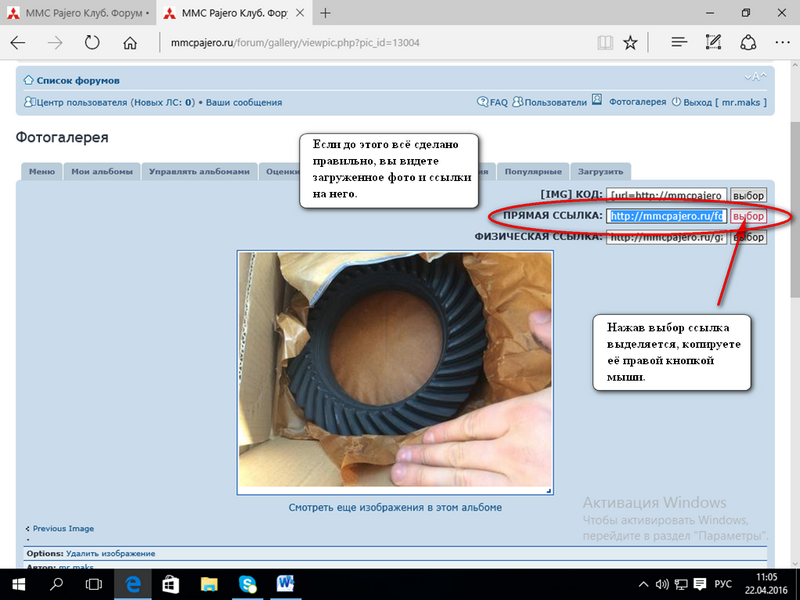This screenshot has height=600, width=800.
Task: Open the Смотреть еще изображения link
Action: click(x=395, y=507)
